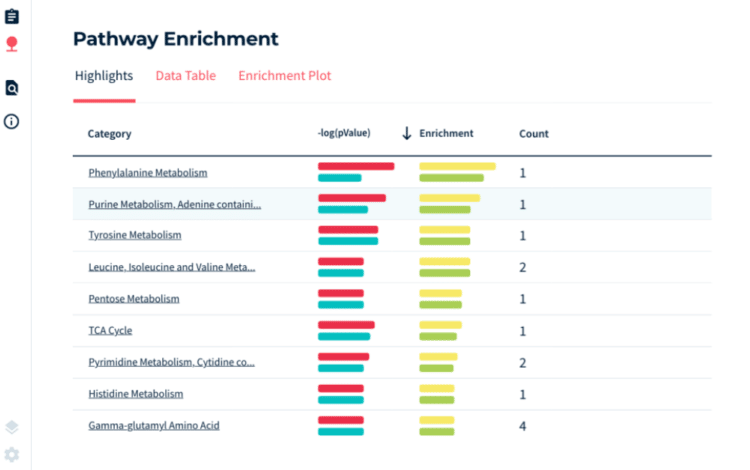Select the Highlights tab
750x470 pixels.
[x=104, y=76]
